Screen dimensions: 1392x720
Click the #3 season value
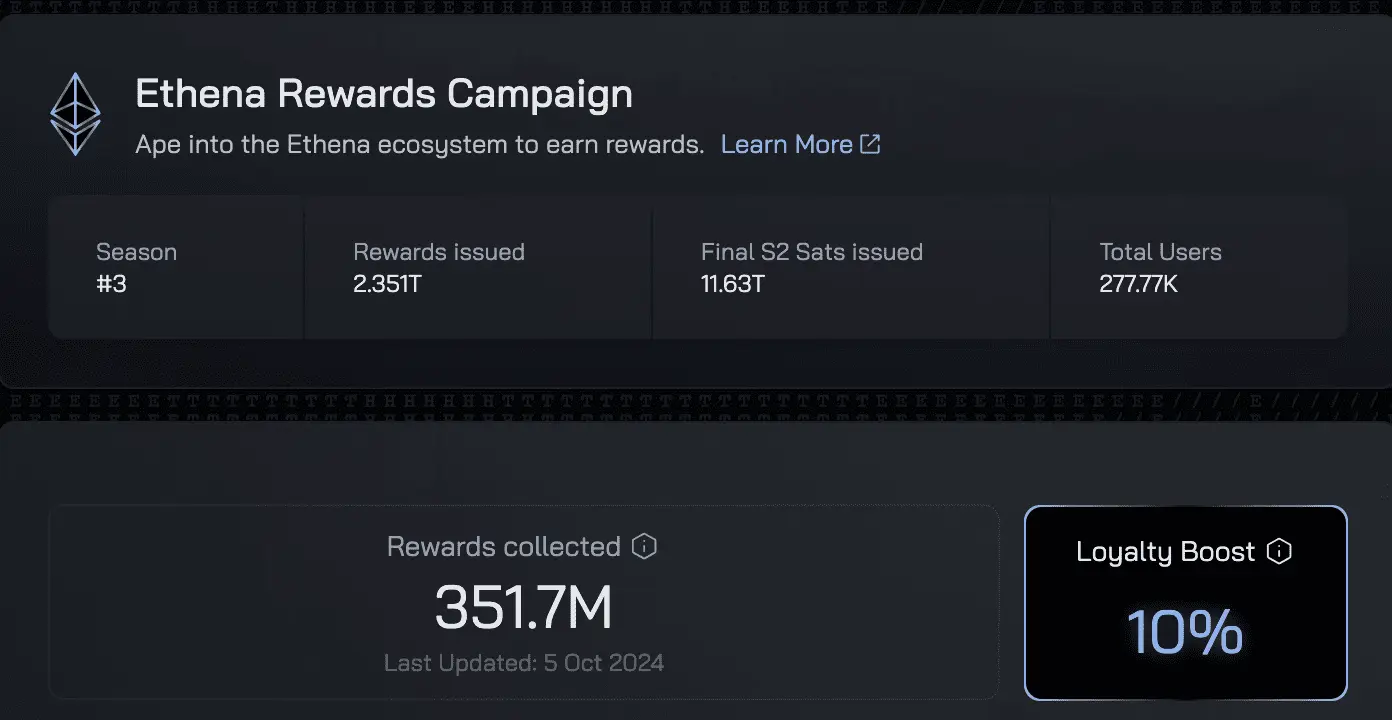pos(111,284)
